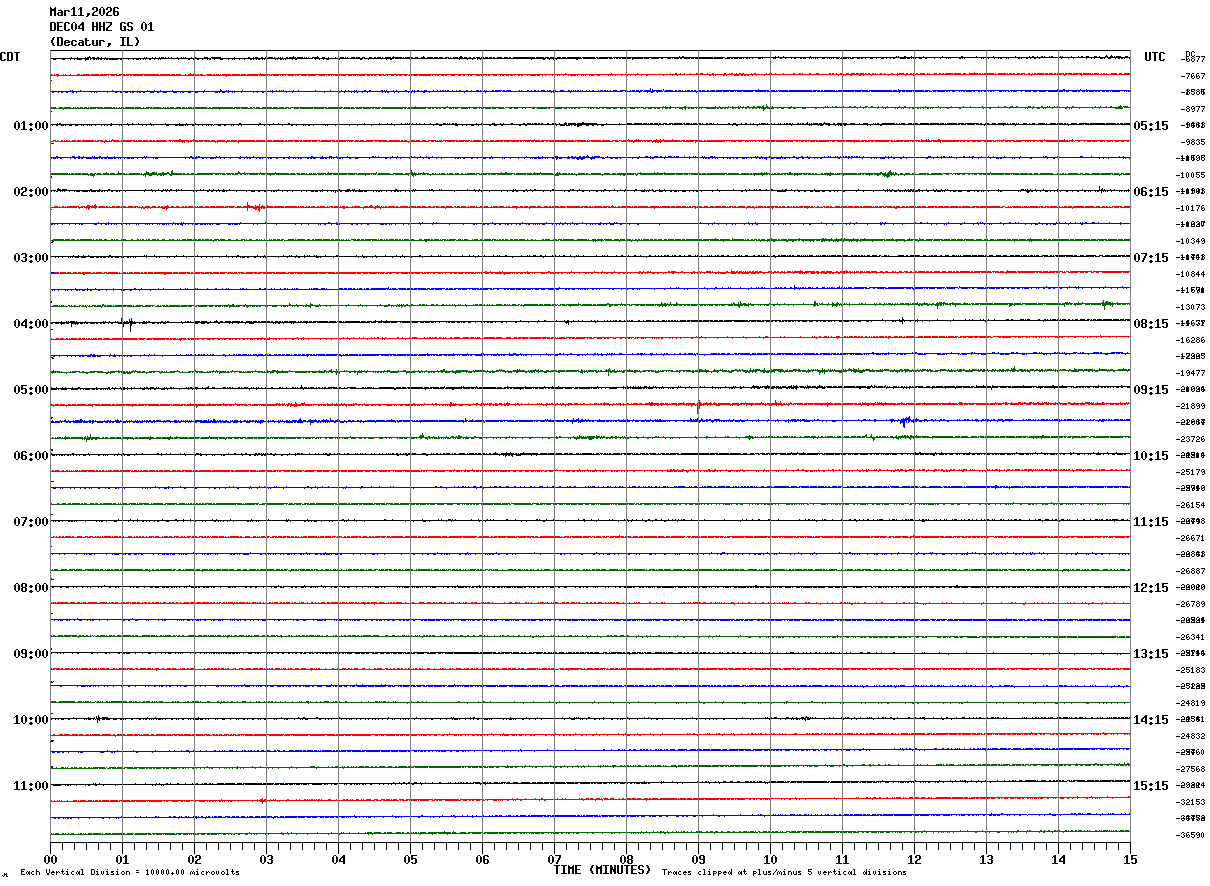The height and width of the screenshot is (886, 1210).
Task: Click the vertical division microvolts note
Action: (130, 873)
